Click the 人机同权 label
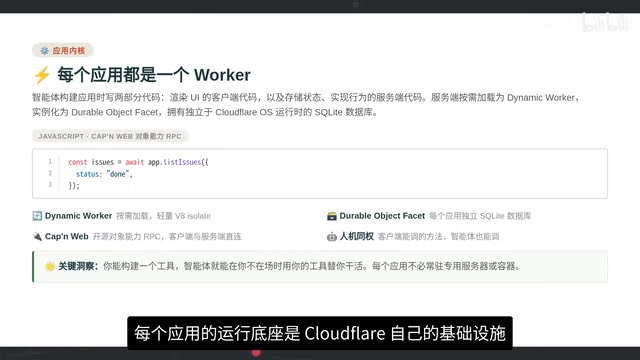This screenshot has width=640, height=360. pyautogui.click(x=357, y=236)
